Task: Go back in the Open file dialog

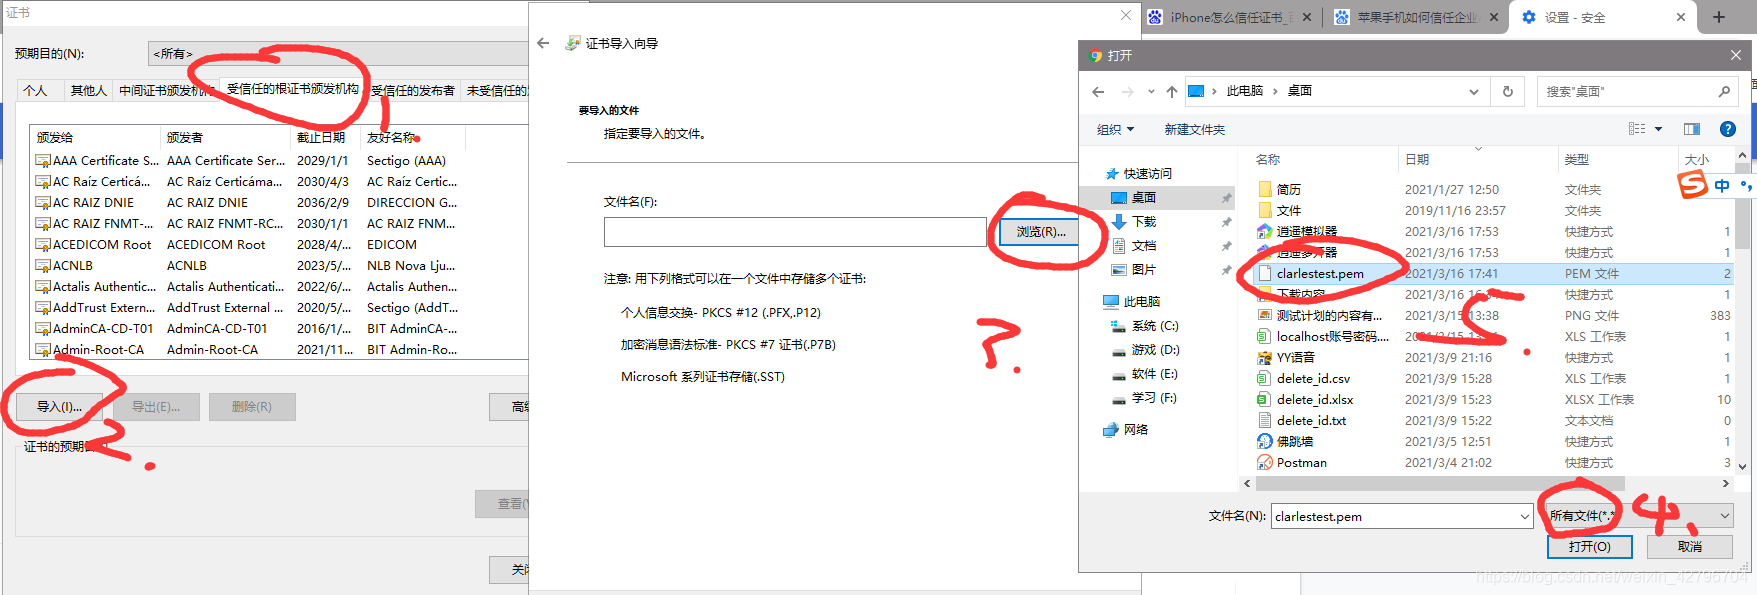Action: tap(1098, 92)
